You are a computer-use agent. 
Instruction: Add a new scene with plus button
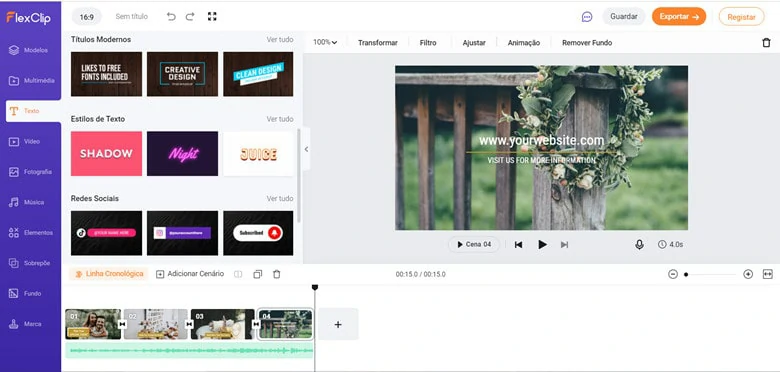338,324
